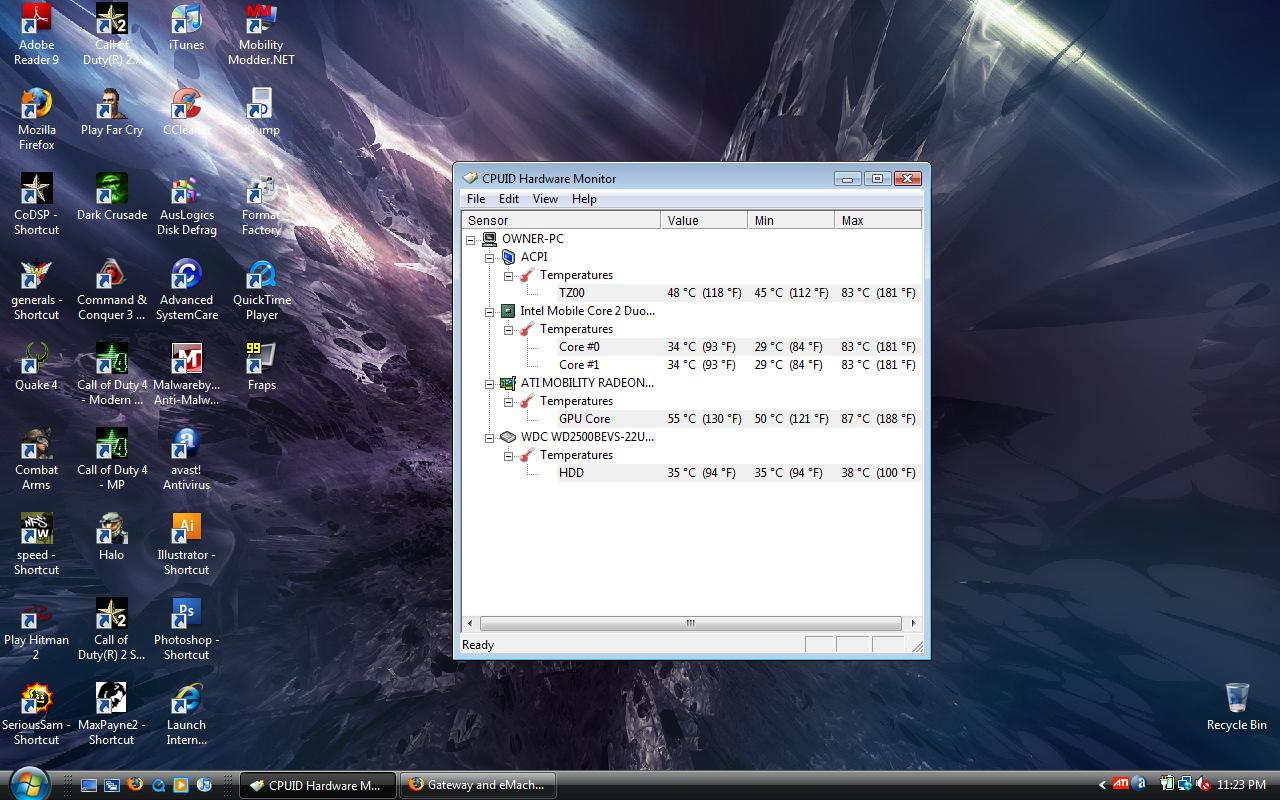Select the Combat Arms desktop icon

click(x=36, y=460)
